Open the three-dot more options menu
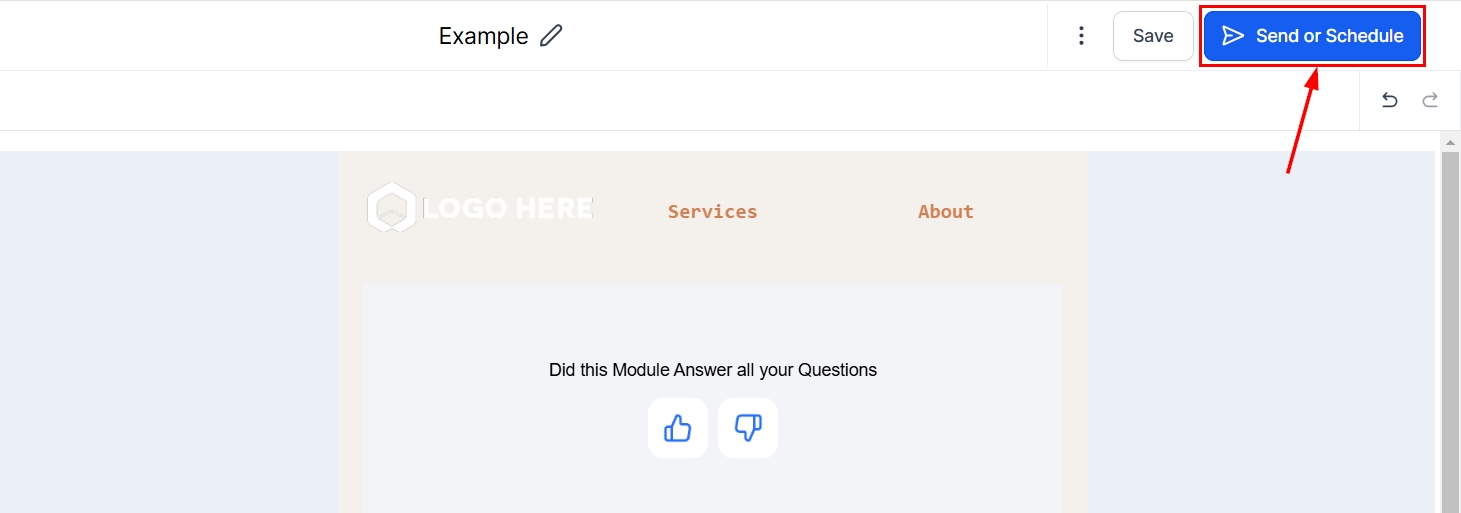1461x513 pixels. pyautogui.click(x=1081, y=36)
